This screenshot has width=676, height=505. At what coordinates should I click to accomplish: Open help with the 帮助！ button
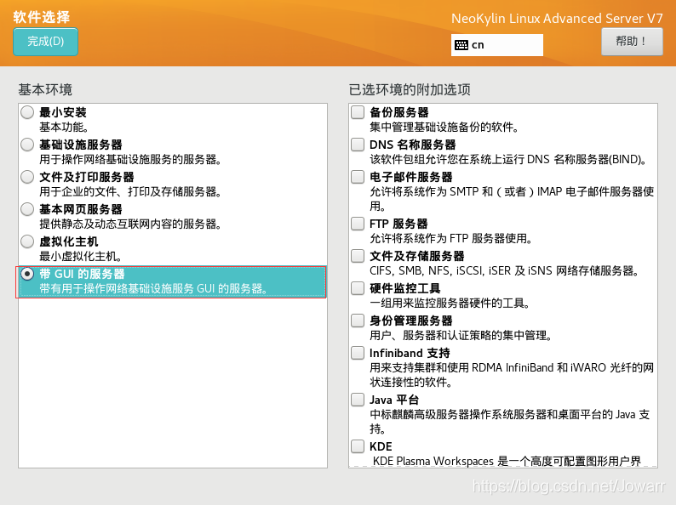pos(632,41)
